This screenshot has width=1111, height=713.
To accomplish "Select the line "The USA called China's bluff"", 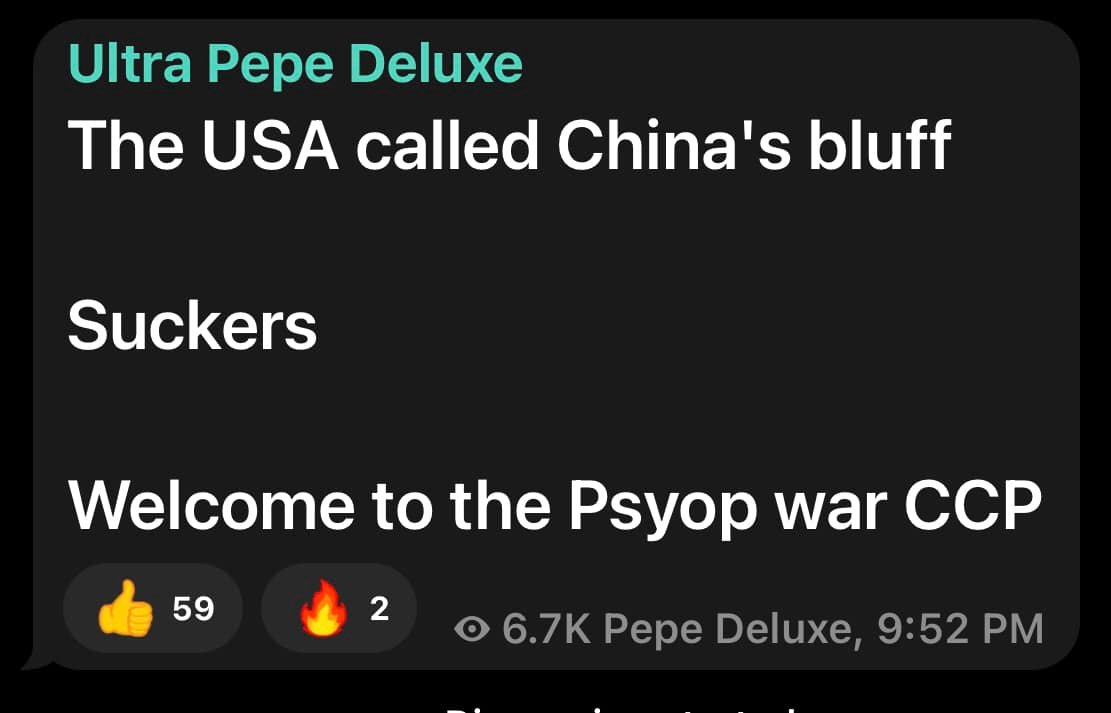I will (509, 146).
